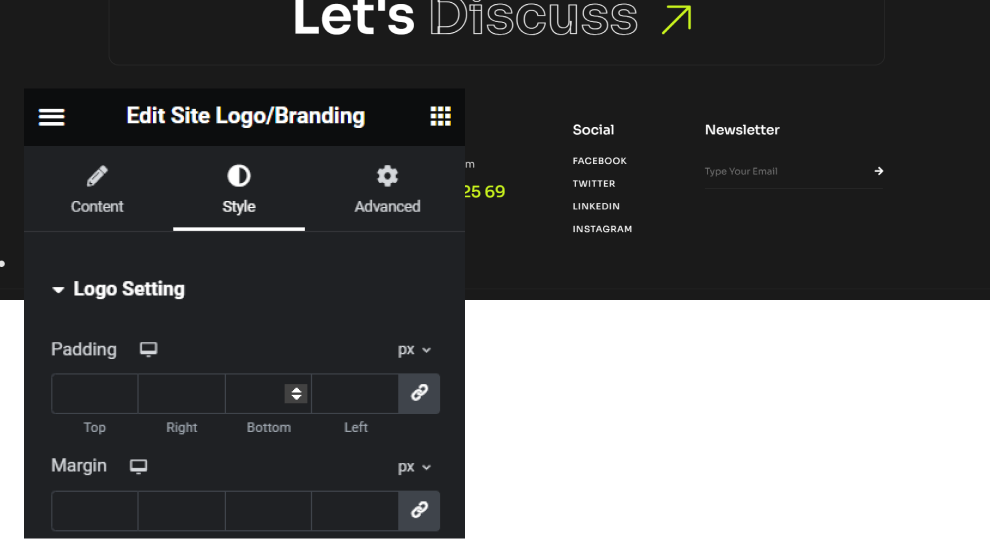Click the Padding Bottom stepper arrows
Viewport: 990px width, 539px height.
pyautogui.click(x=296, y=394)
